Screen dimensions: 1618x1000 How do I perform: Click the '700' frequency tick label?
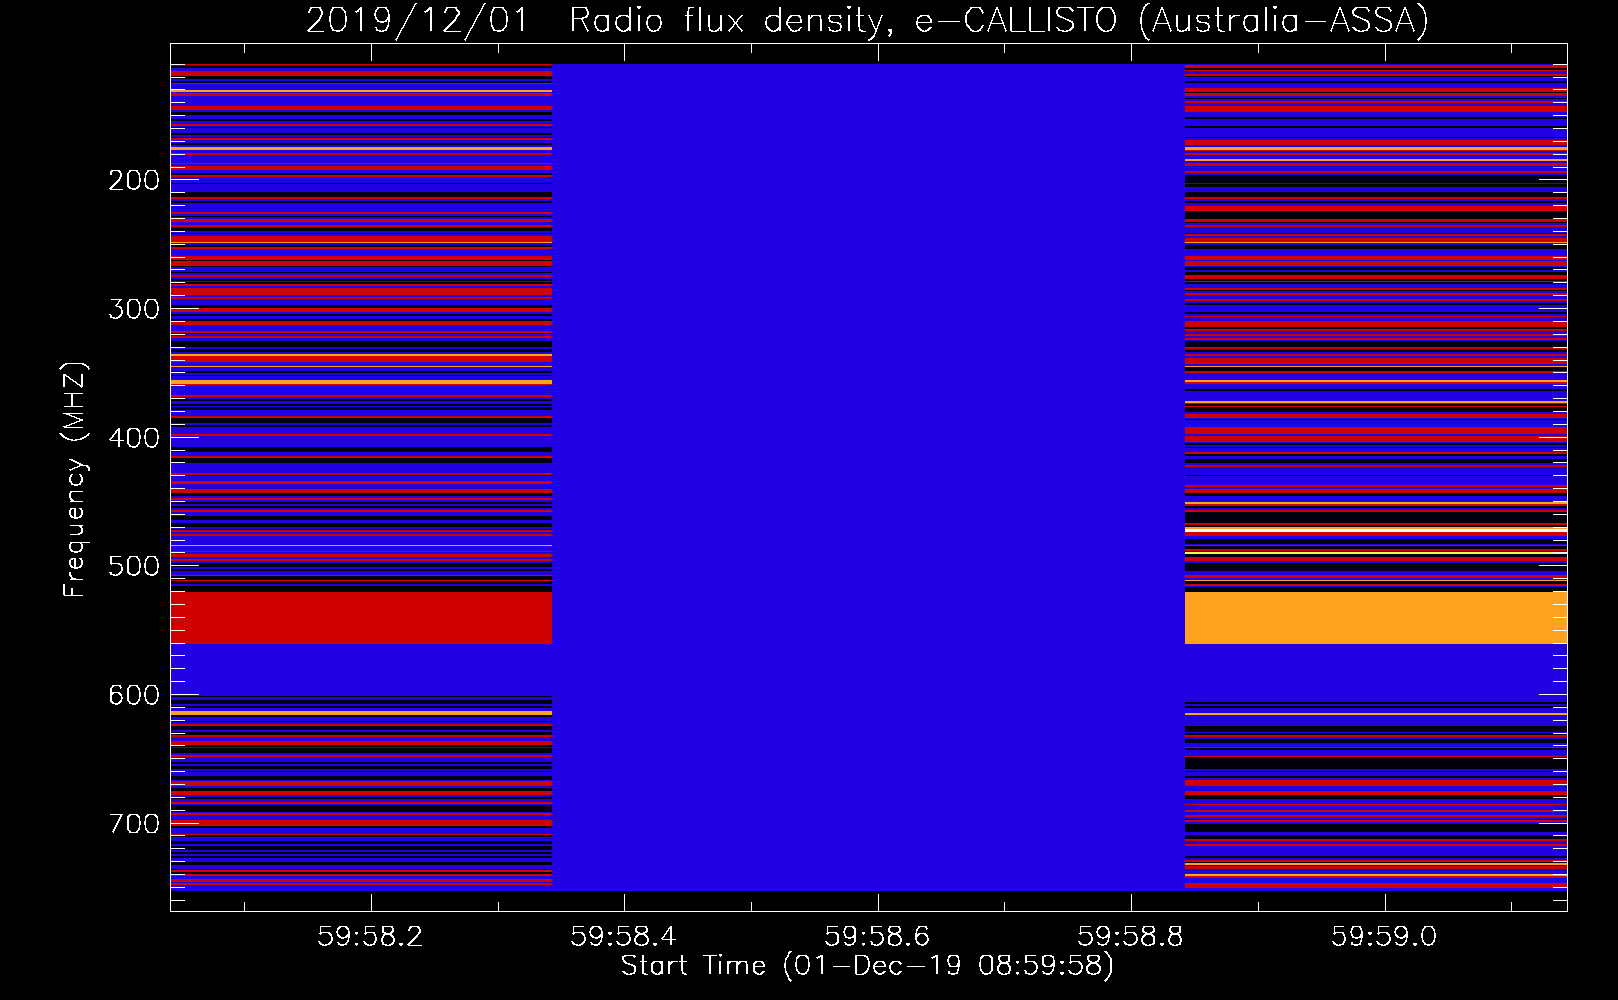pos(134,824)
